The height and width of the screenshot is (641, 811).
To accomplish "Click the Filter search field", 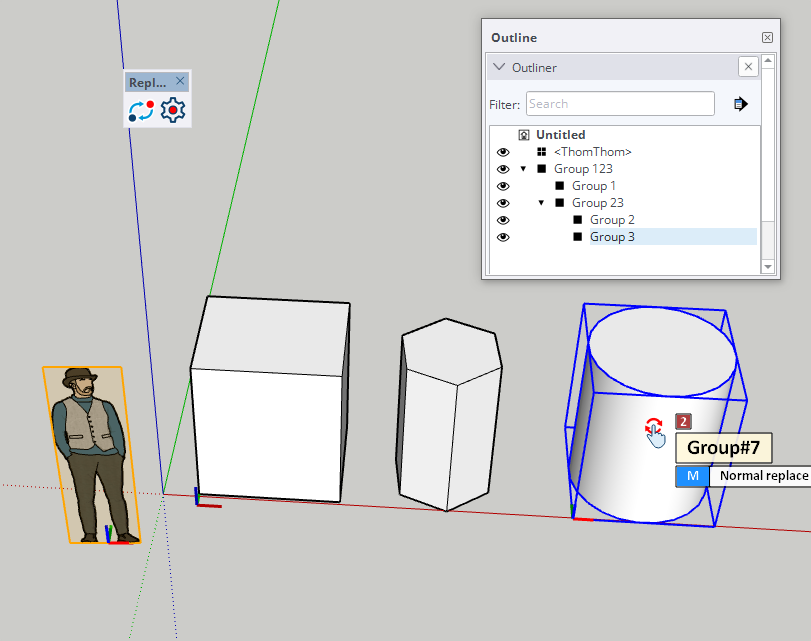I will click(x=619, y=104).
